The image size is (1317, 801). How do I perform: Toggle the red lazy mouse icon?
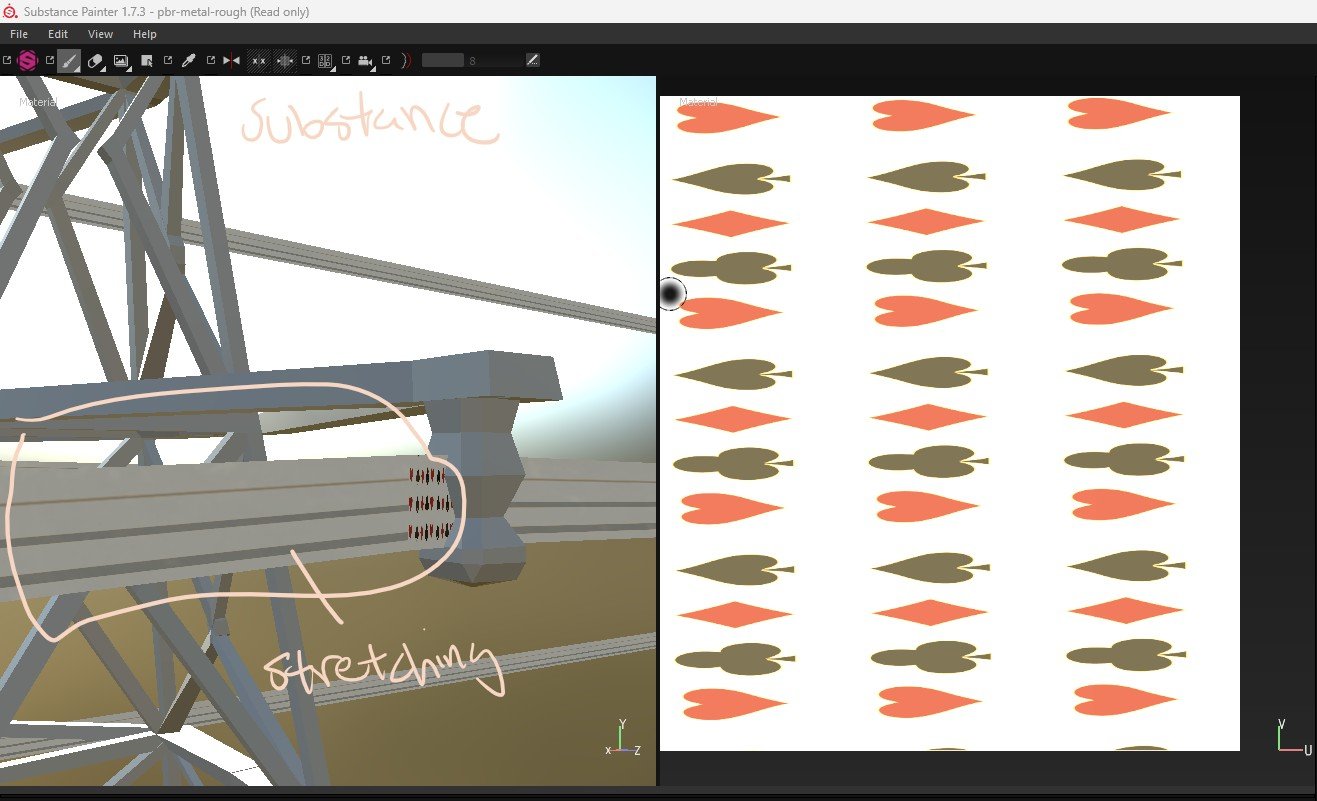(x=405, y=61)
